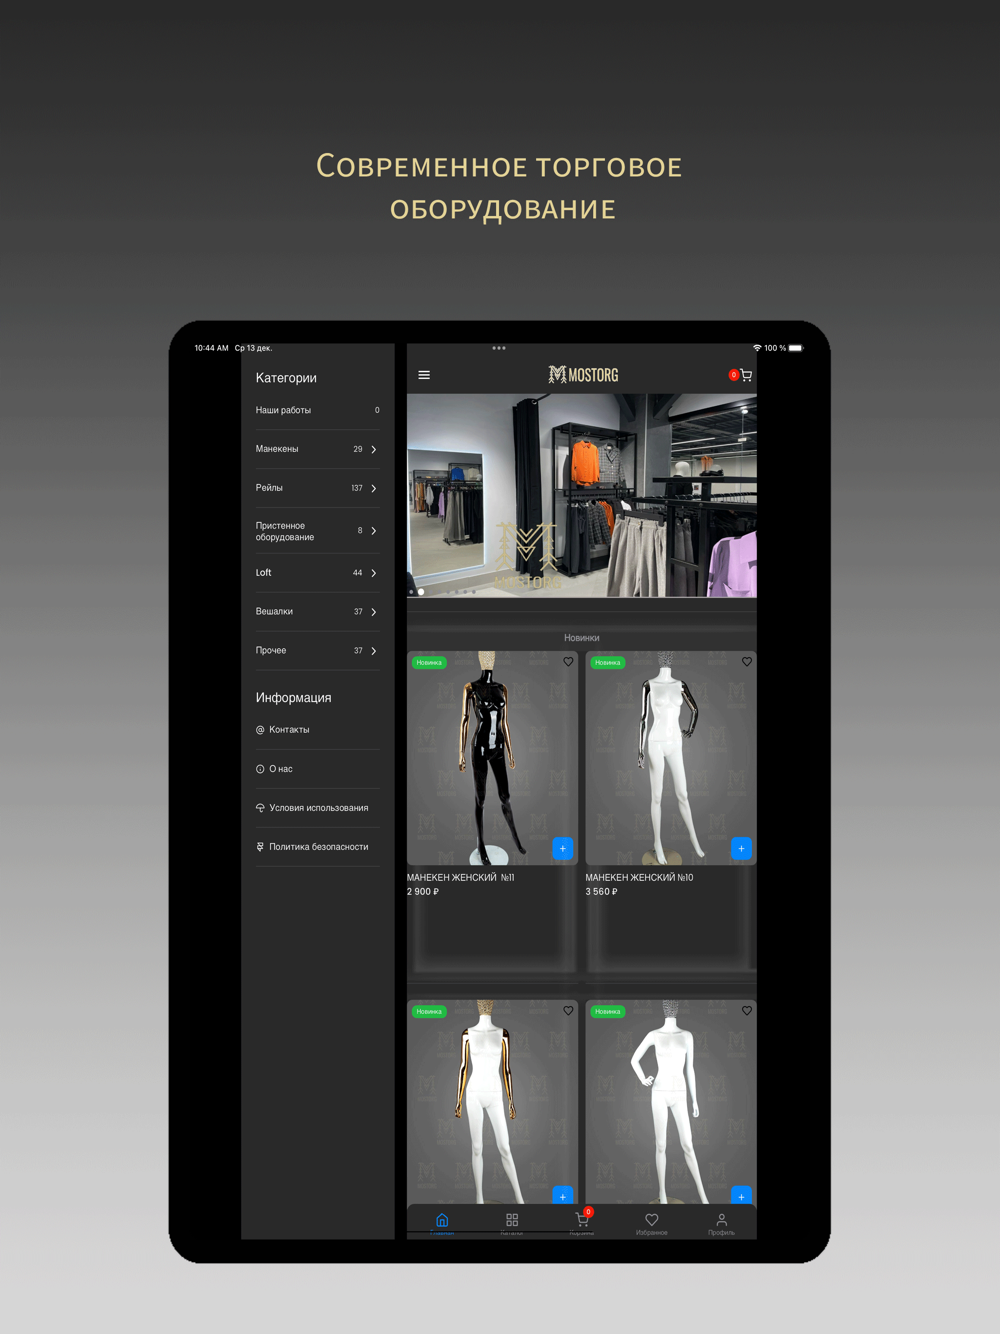The image size is (1000, 1334).
Task: Switch to Каталог tab in bottom bar
Action: tap(512, 1223)
